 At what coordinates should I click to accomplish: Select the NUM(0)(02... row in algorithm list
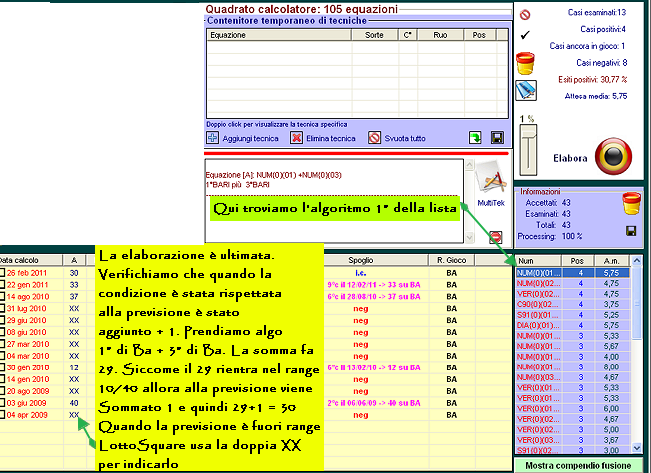pyautogui.click(x=573, y=283)
